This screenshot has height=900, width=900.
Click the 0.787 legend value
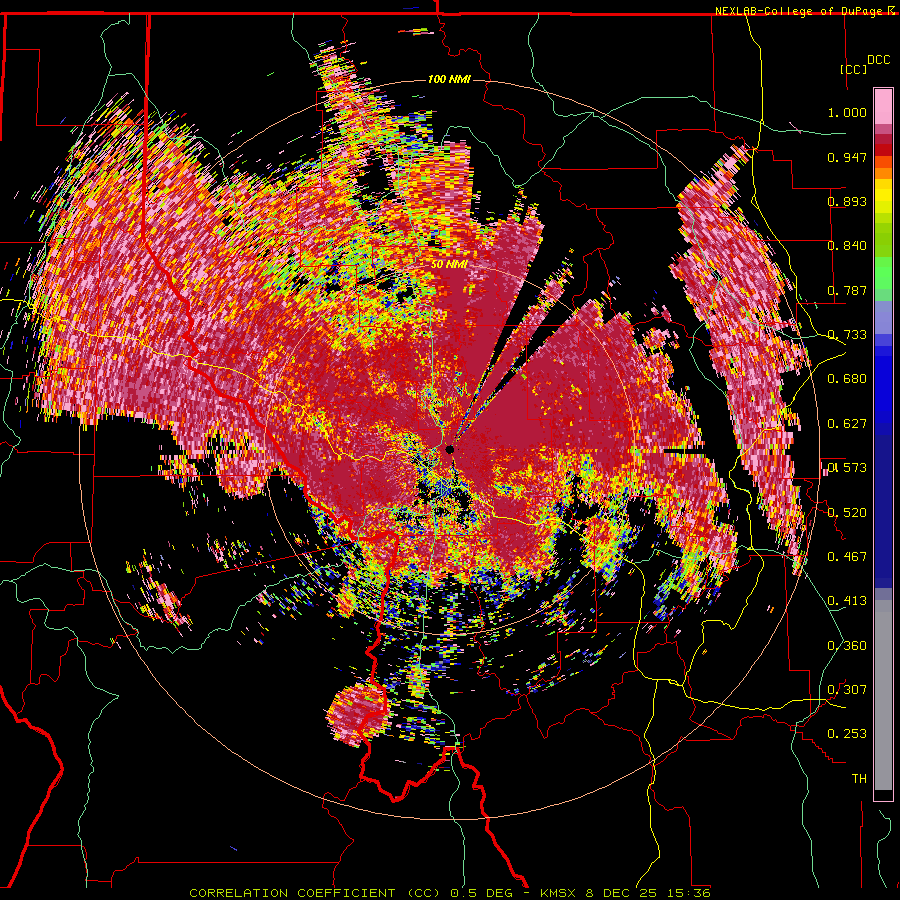(x=847, y=290)
